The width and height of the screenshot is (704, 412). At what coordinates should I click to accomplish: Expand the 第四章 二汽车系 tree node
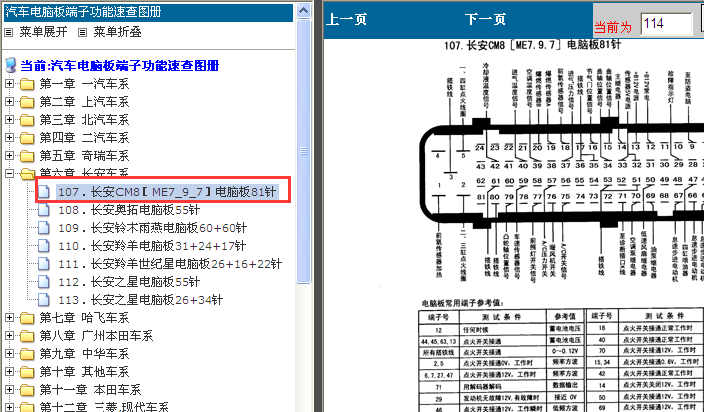[x=9, y=137]
